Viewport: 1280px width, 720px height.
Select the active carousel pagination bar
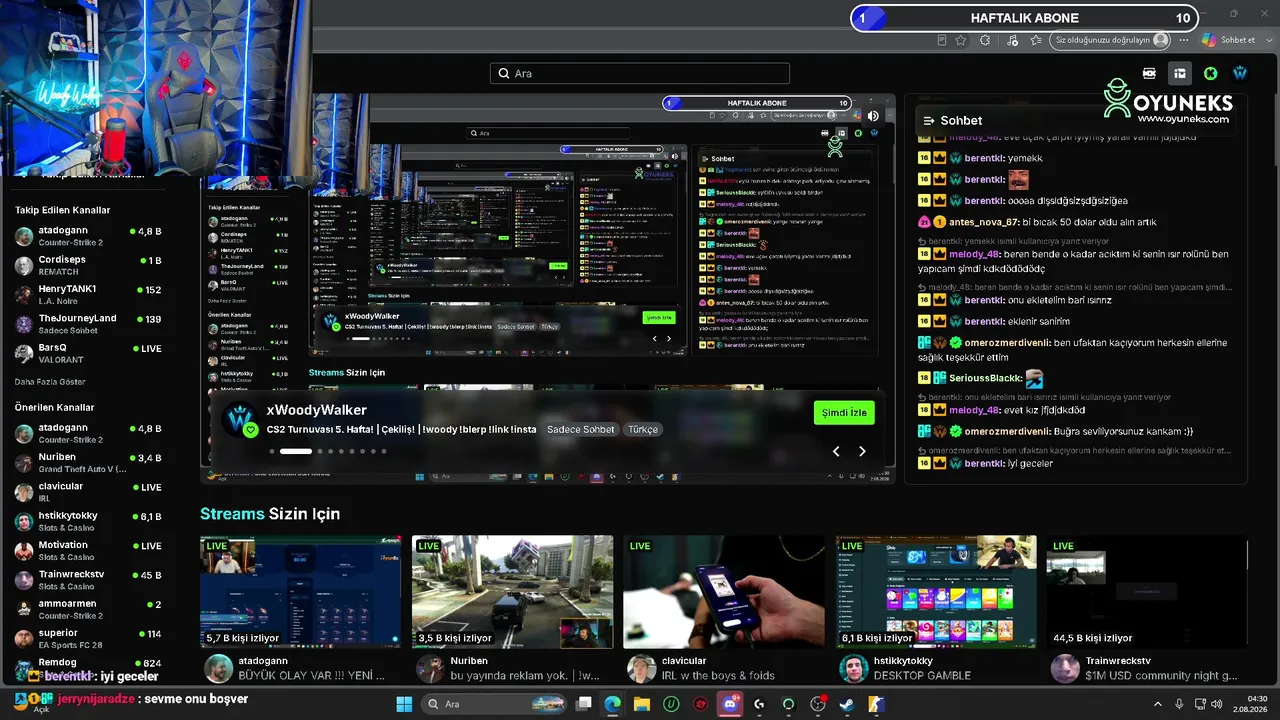click(296, 451)
